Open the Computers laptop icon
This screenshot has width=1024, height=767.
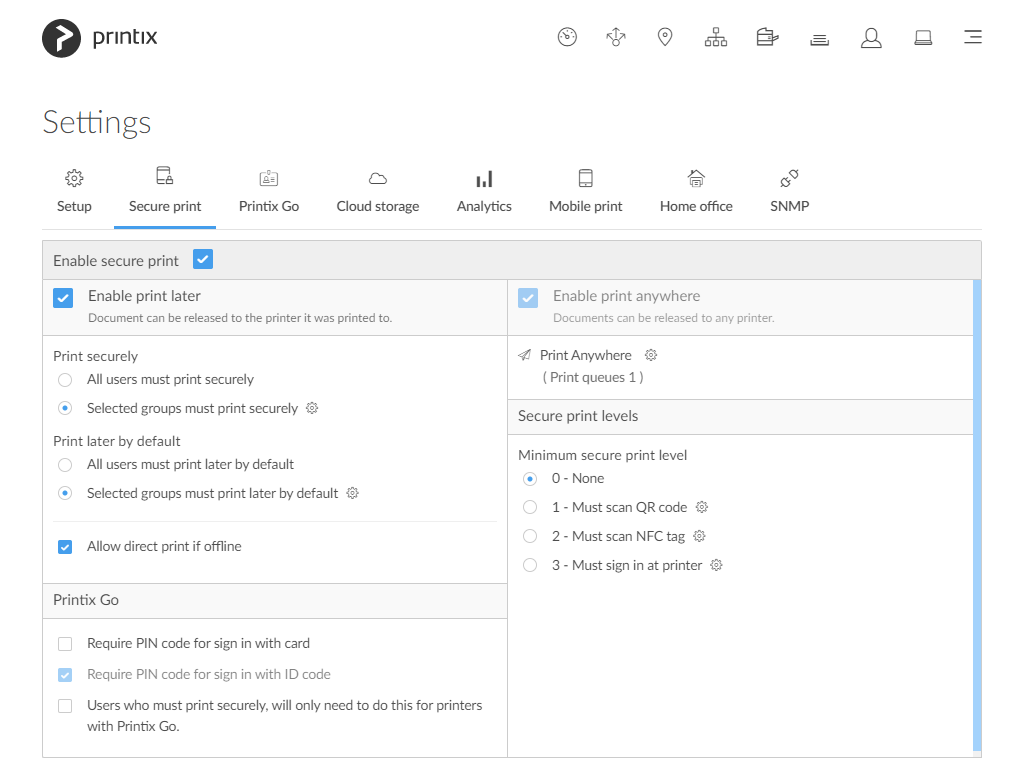pyautogui.click(x=923, y=38)
